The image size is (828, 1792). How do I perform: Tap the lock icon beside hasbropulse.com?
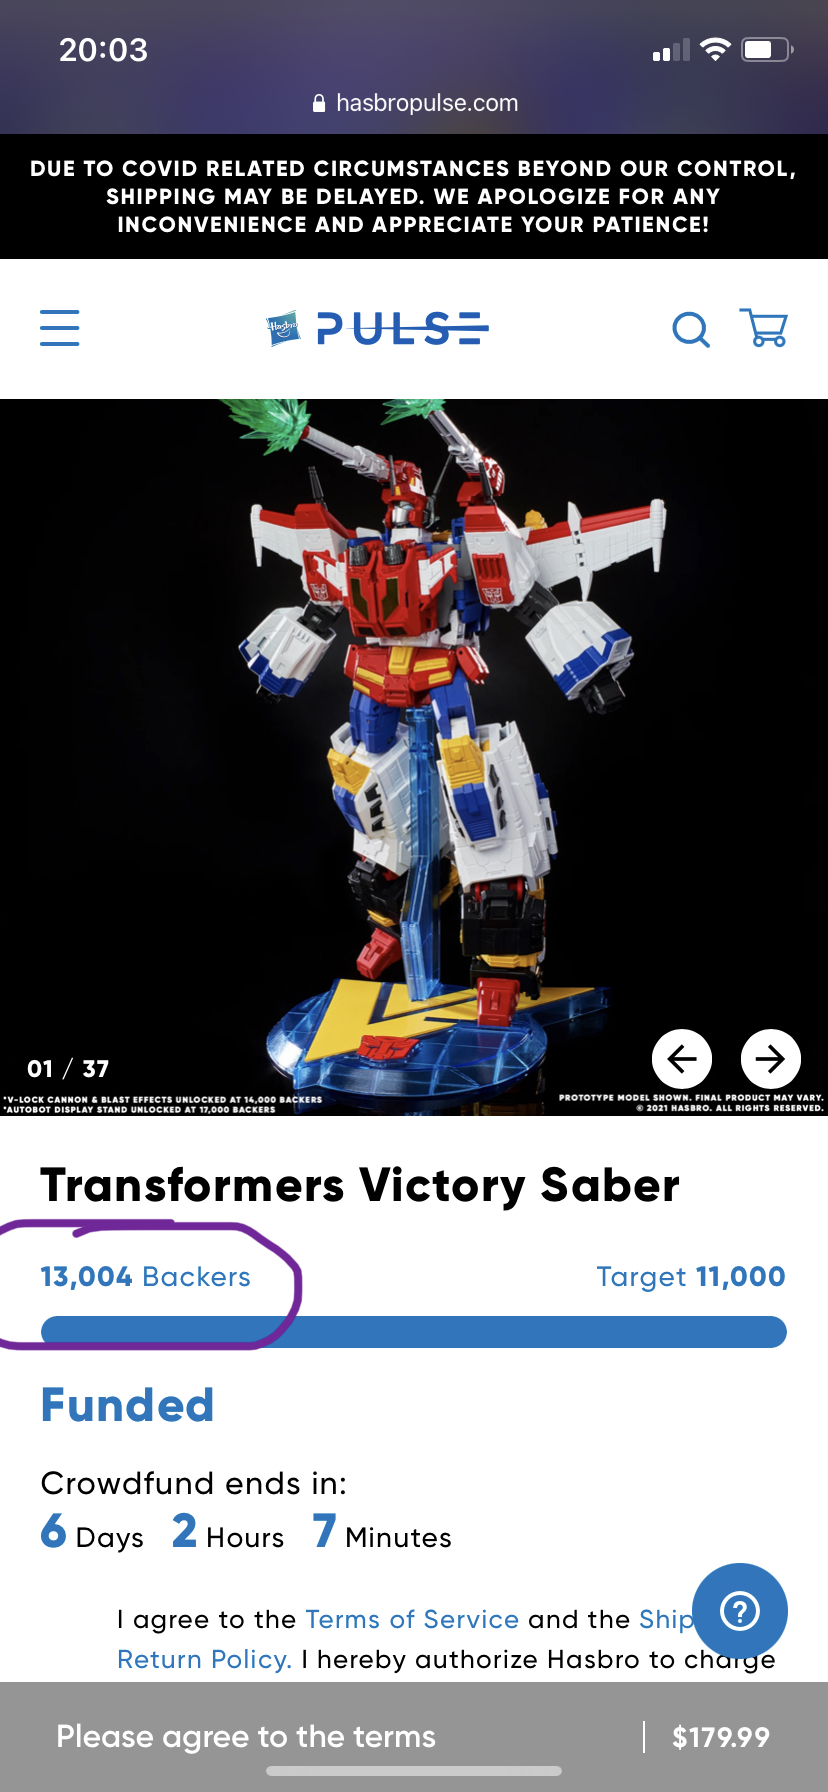tap(319, 103)
